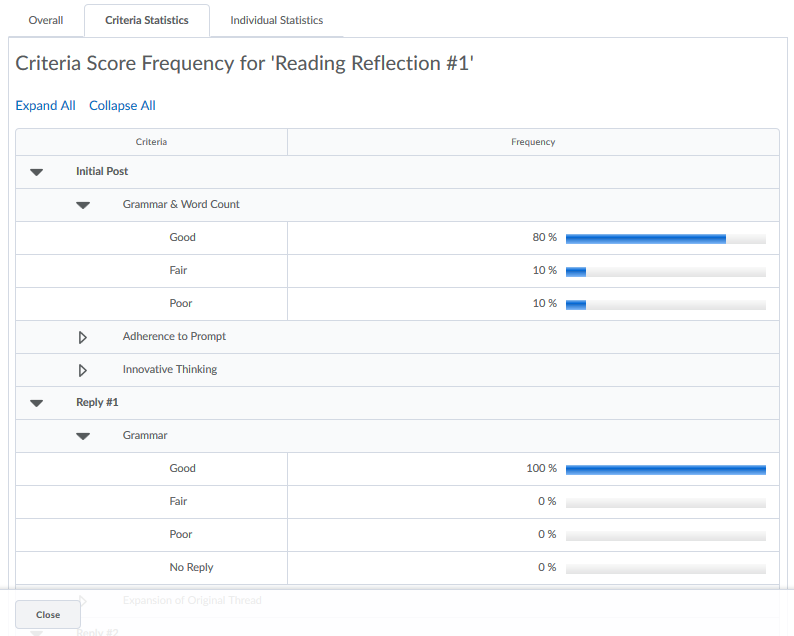The height and width of the screenshot is (636, 794).
Task: Expand the Innovative Thinking criterion
Action: pyautogui.click(x=83, y=370)
